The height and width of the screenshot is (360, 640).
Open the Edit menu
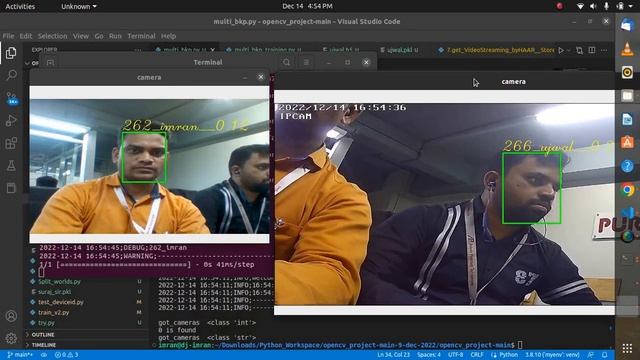(26, 36)
